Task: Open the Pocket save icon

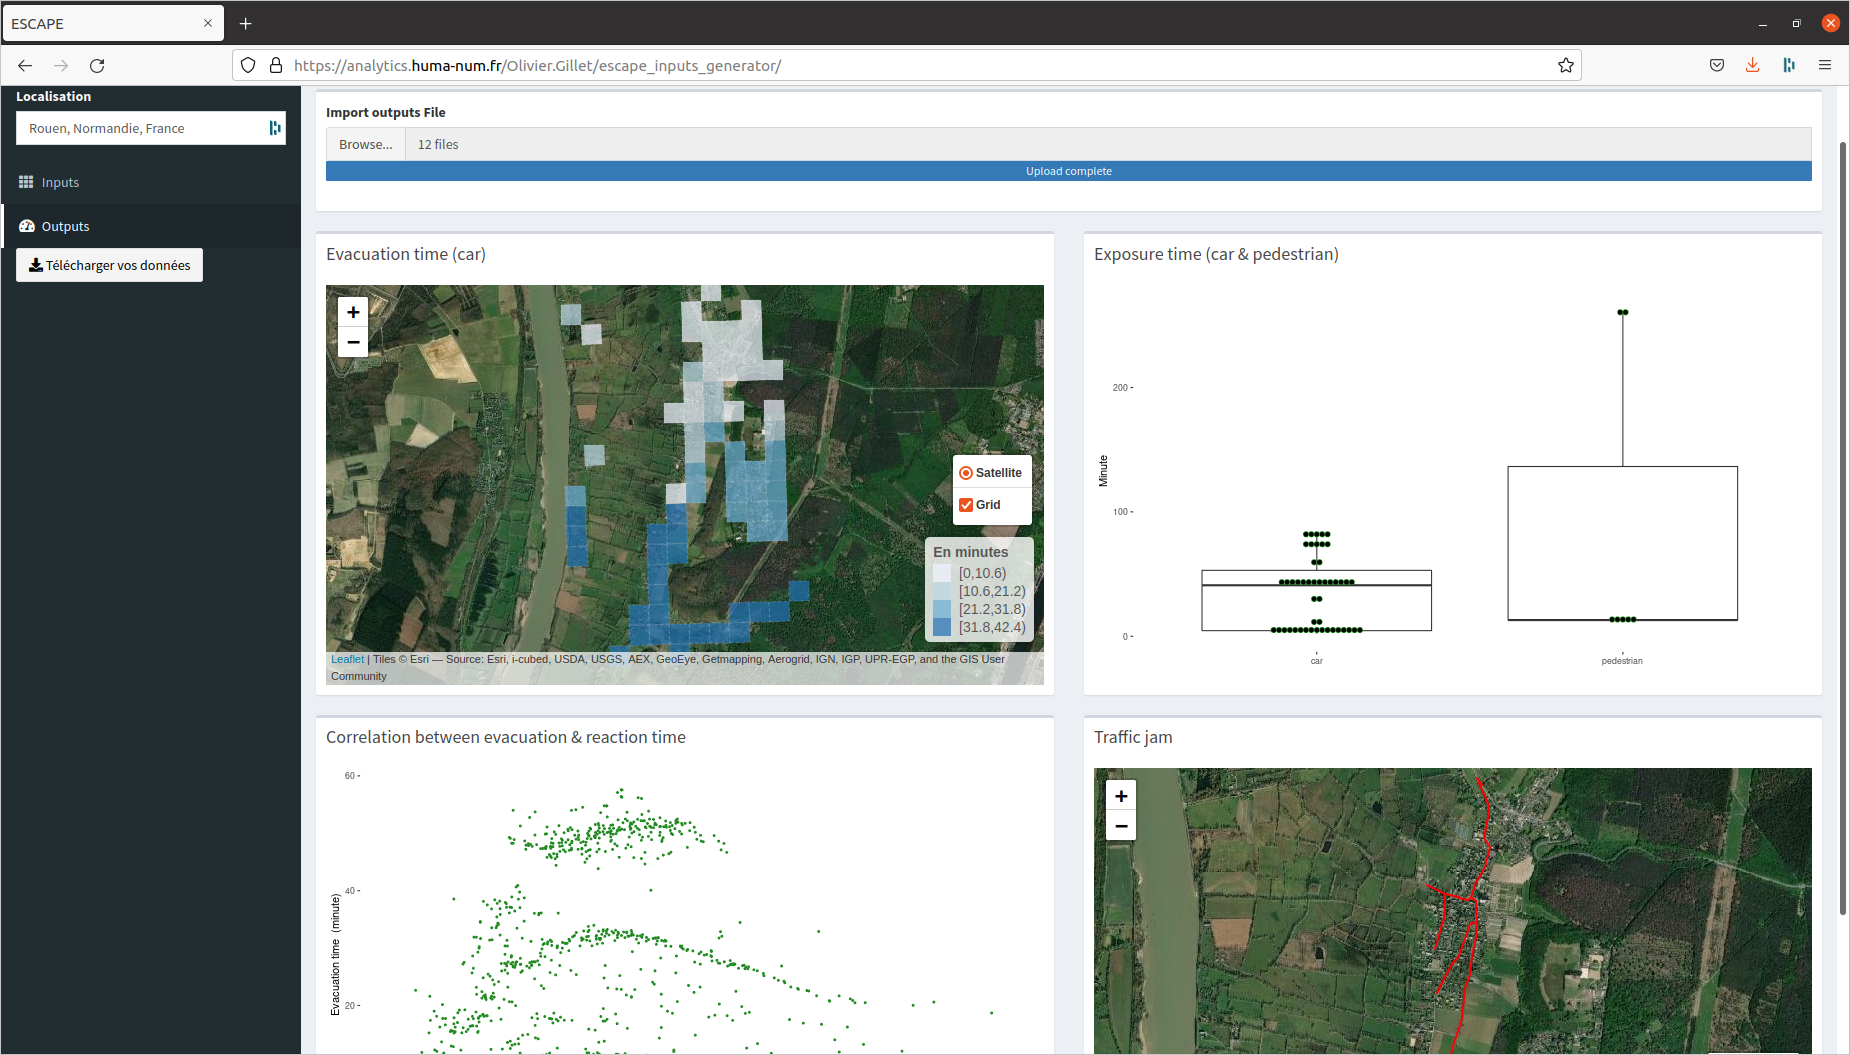Action: pyautogui.click(x=1717, y=65)
